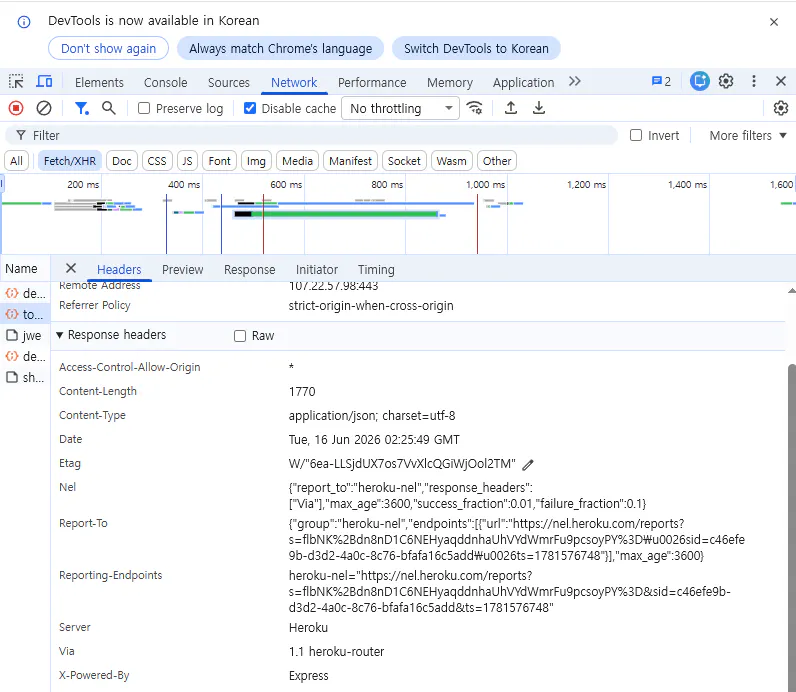This screenshot has height=692, width=796.
Task: Open the Initiator tab of the request
Action: 317,270
